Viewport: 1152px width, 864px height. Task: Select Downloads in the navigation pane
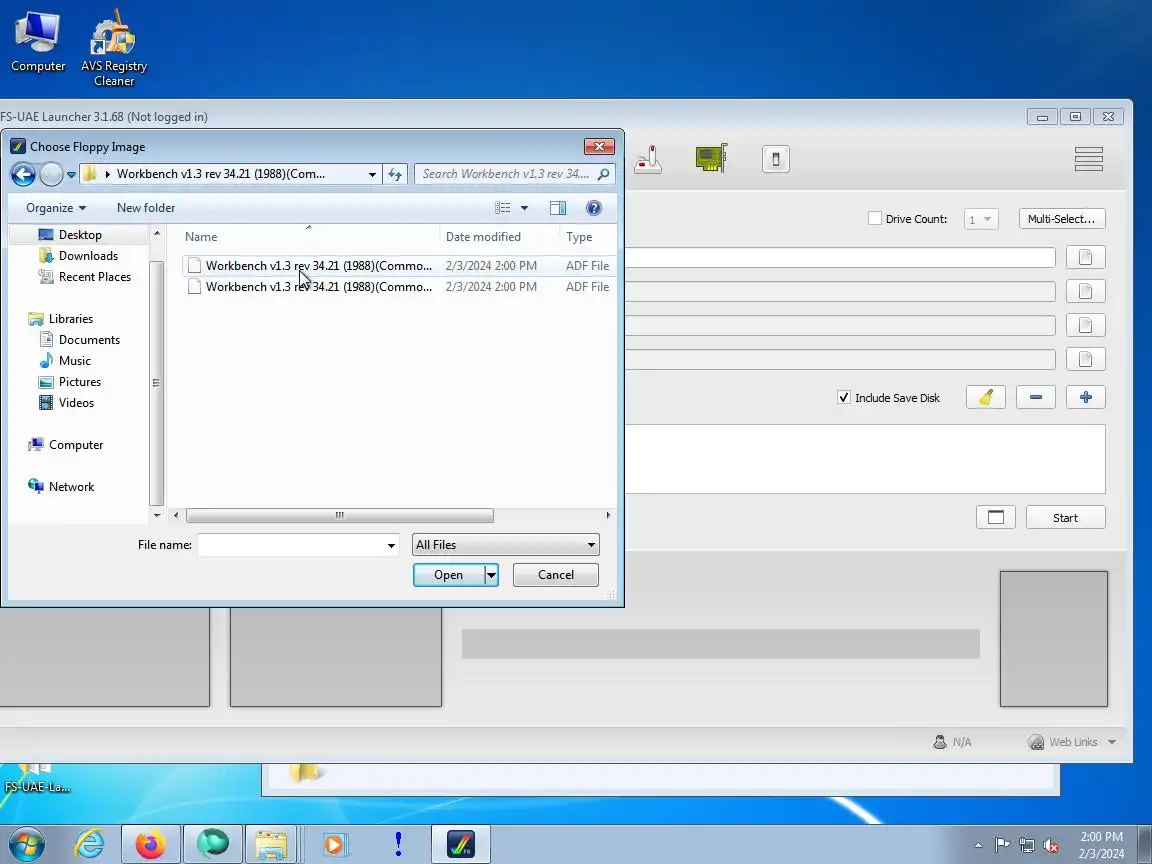88,256
